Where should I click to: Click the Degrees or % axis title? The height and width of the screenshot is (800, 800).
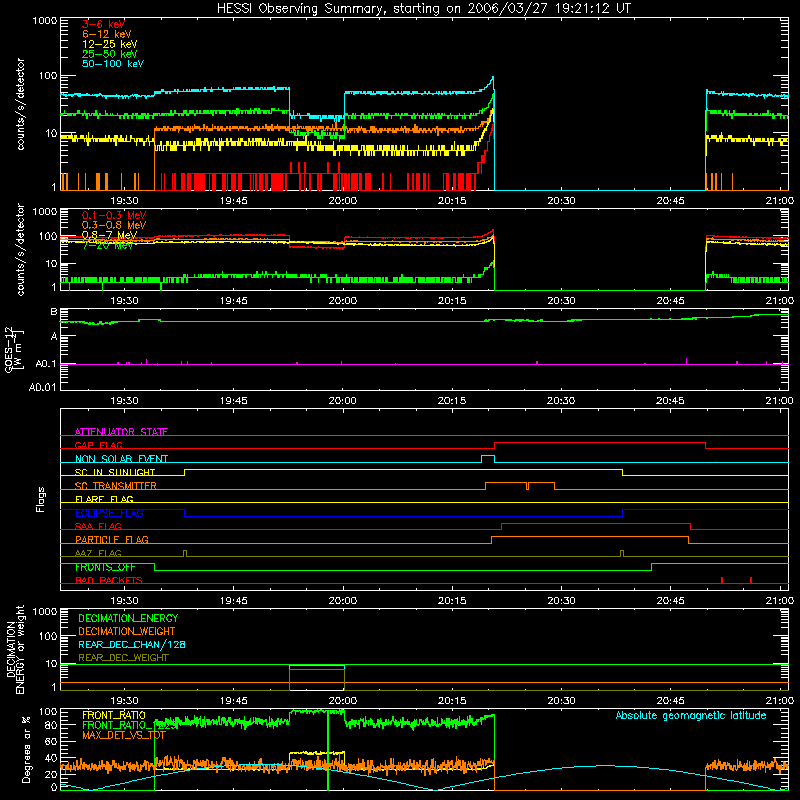(26, 749)
